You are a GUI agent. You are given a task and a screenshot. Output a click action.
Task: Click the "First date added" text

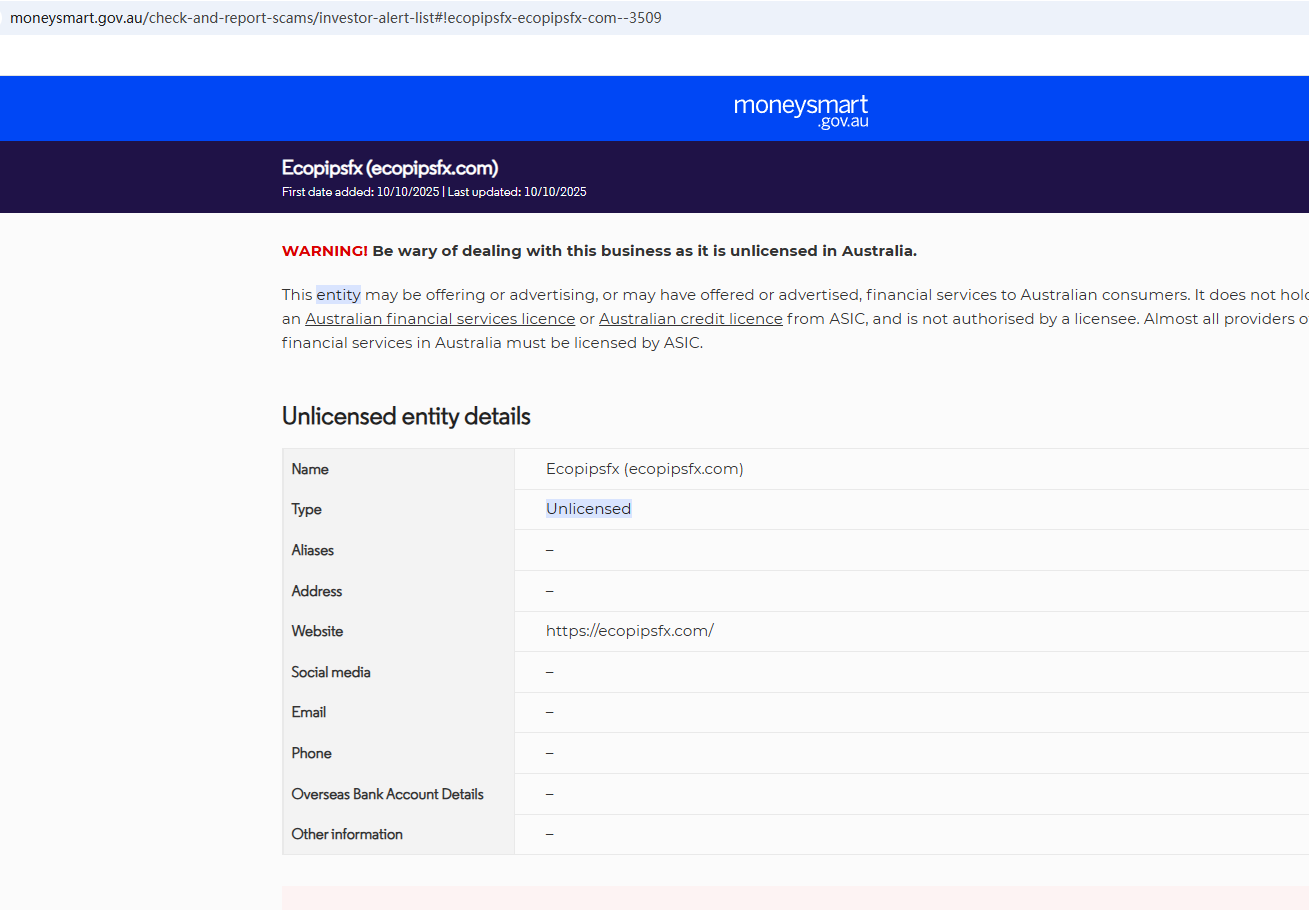point(360,192)
